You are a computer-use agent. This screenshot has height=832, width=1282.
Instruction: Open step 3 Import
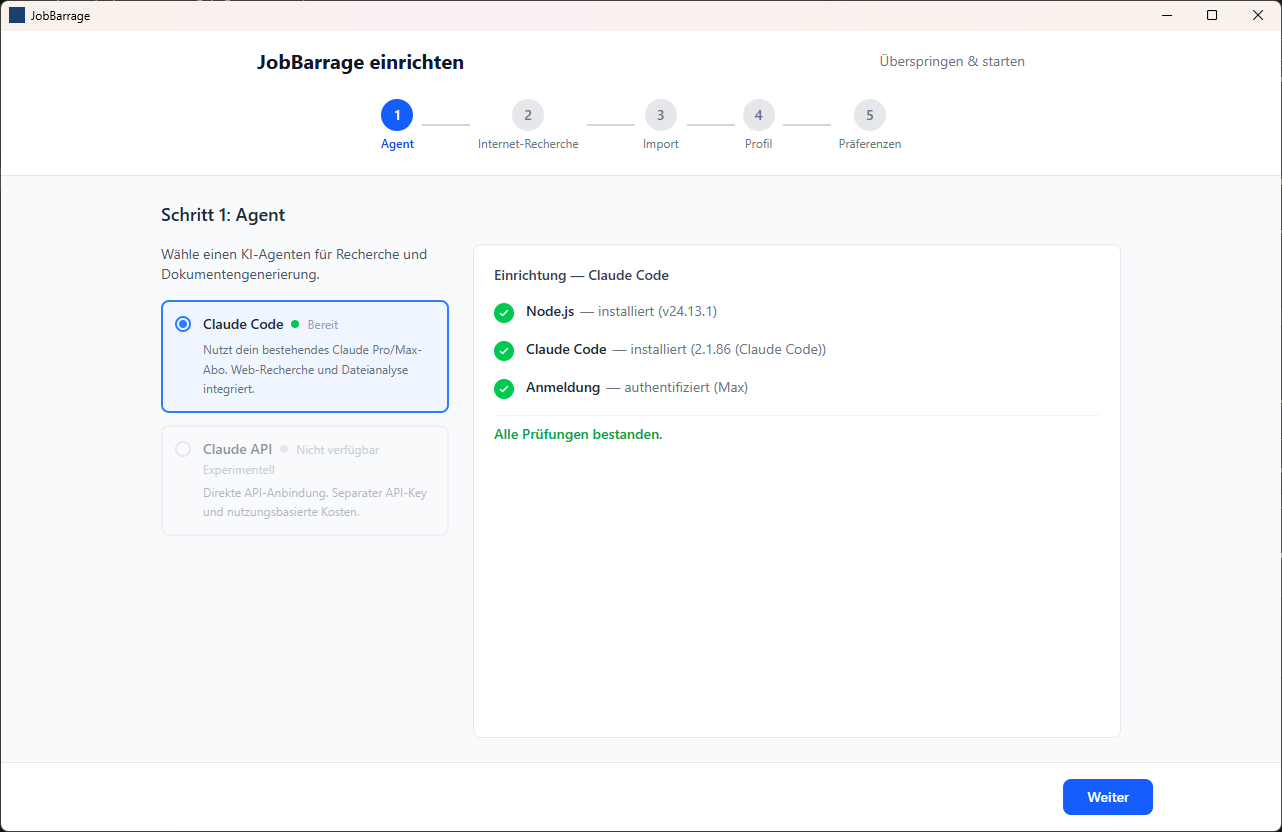click(x=660, y=115)
